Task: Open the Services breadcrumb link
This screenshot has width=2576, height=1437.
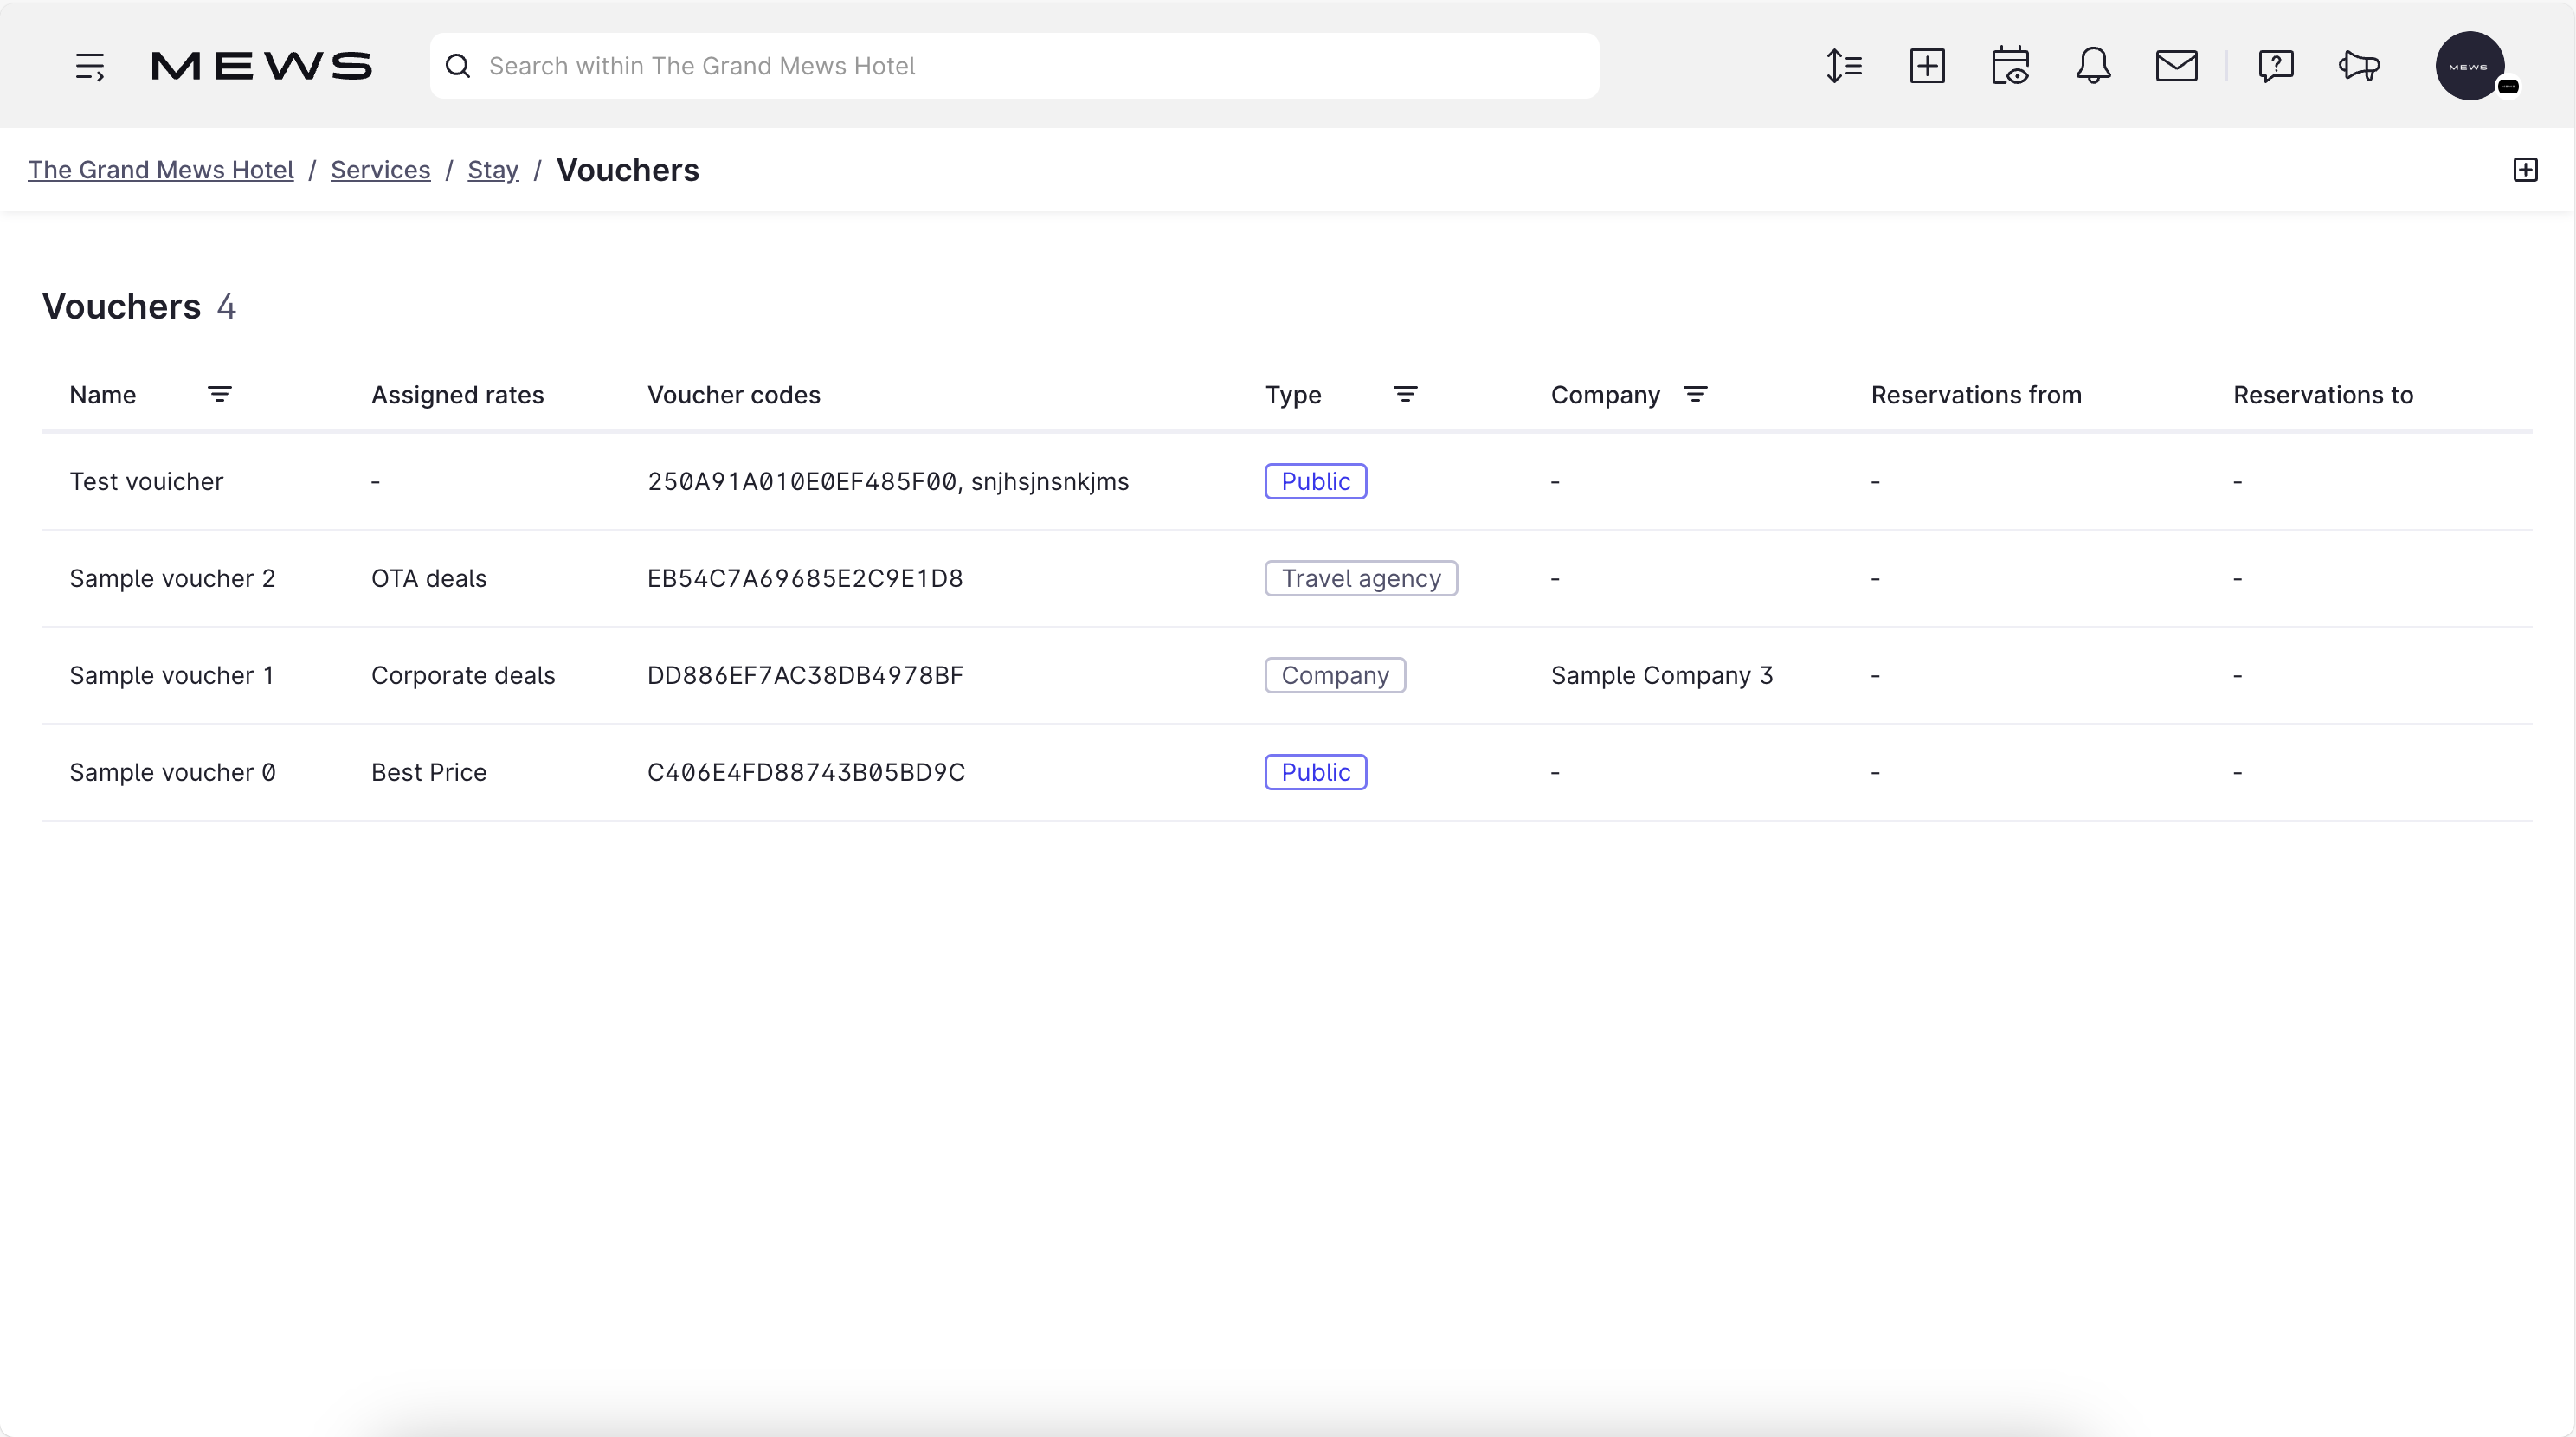Action: coord(380,169)
